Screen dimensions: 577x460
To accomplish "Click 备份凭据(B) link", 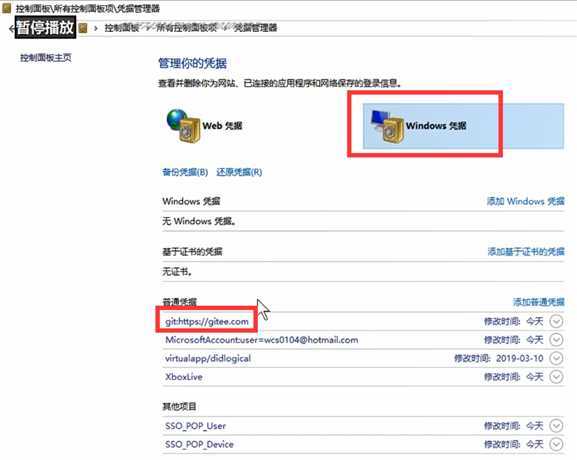I will pos(185,172).
